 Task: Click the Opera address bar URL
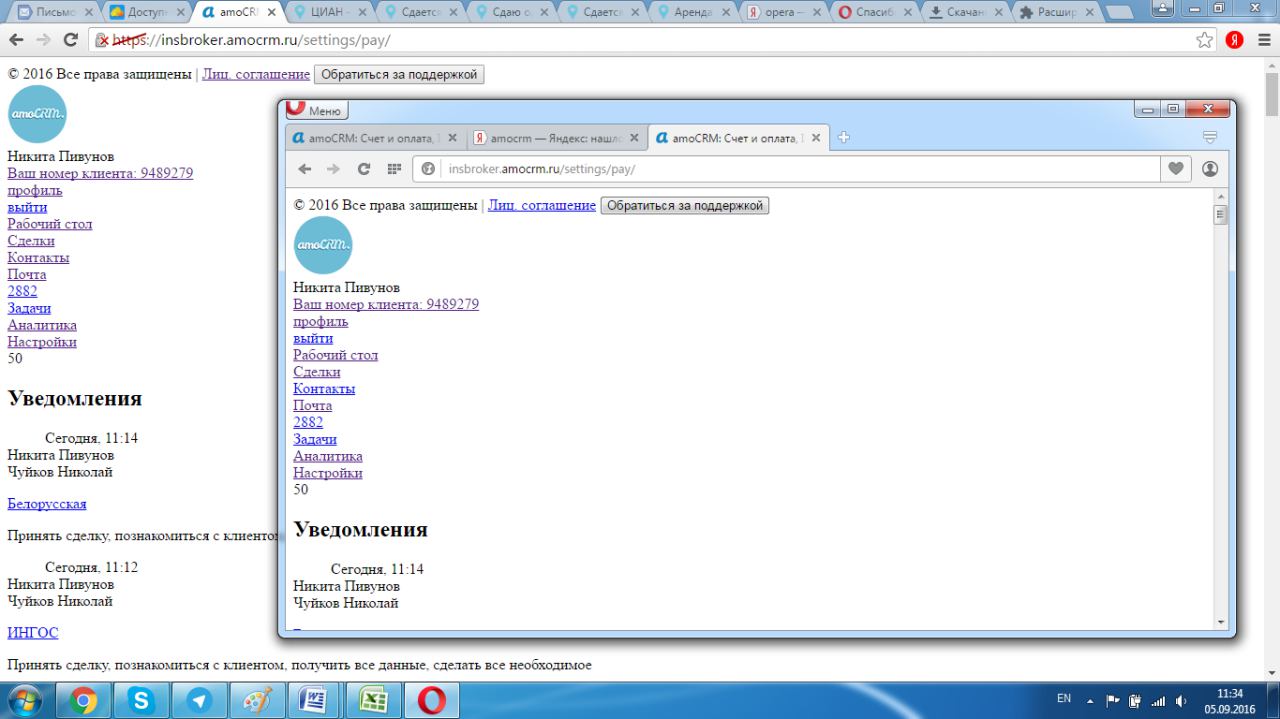pos(542,169)
